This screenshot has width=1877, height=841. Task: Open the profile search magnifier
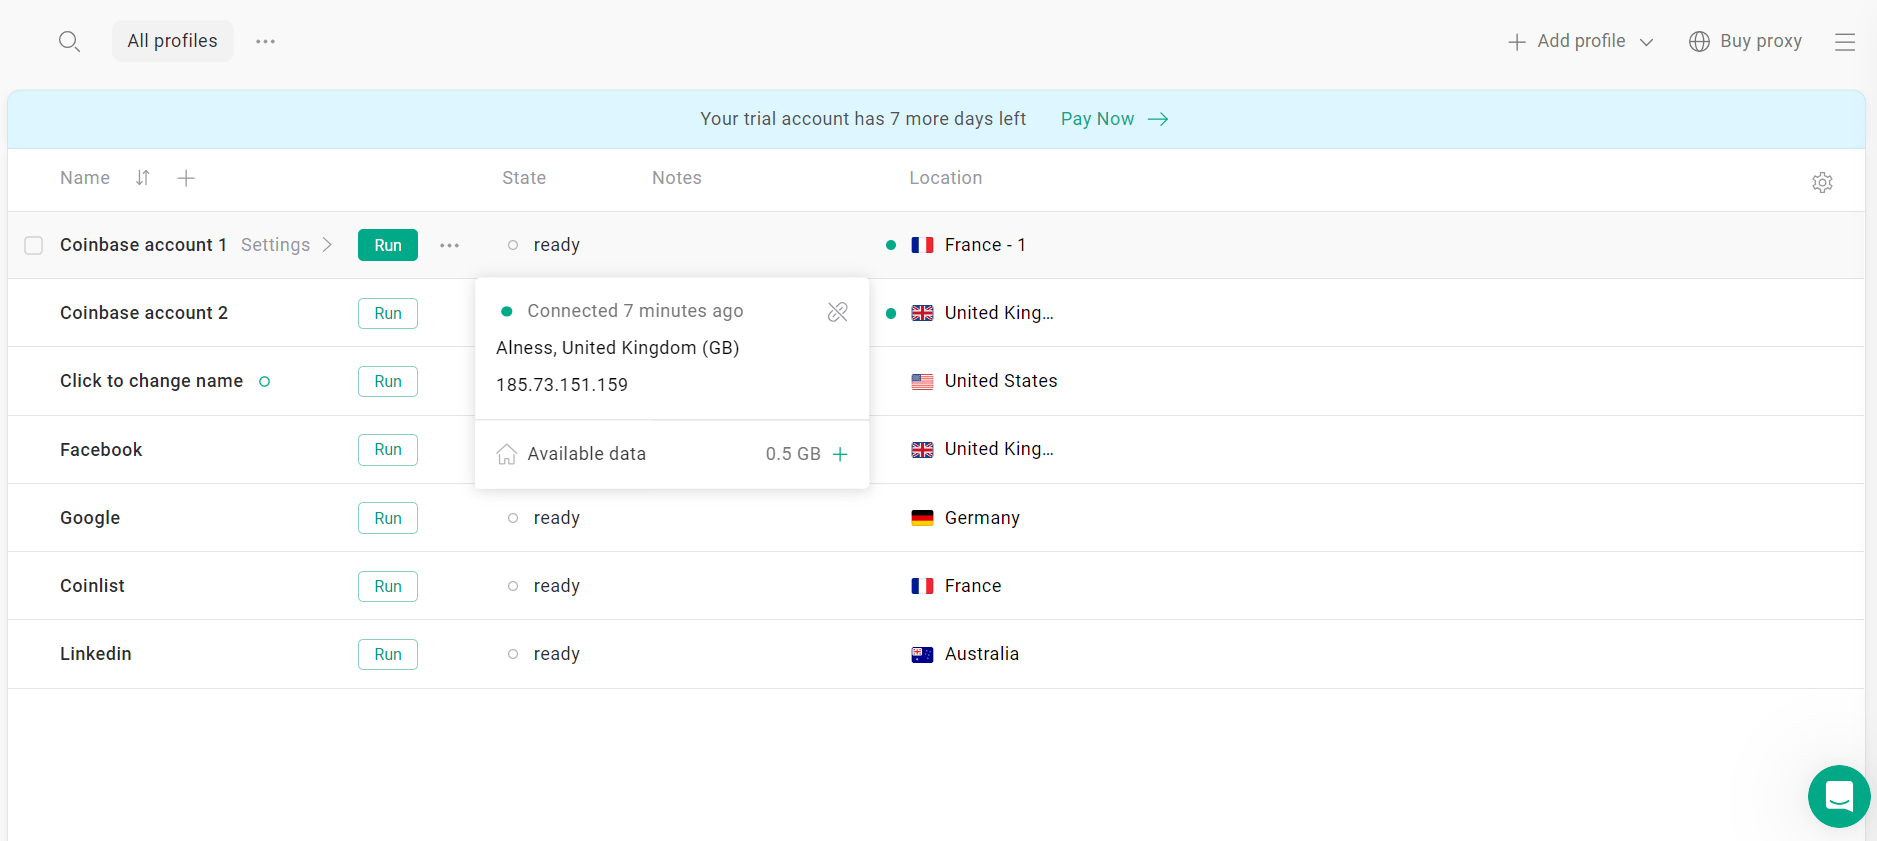69,41
